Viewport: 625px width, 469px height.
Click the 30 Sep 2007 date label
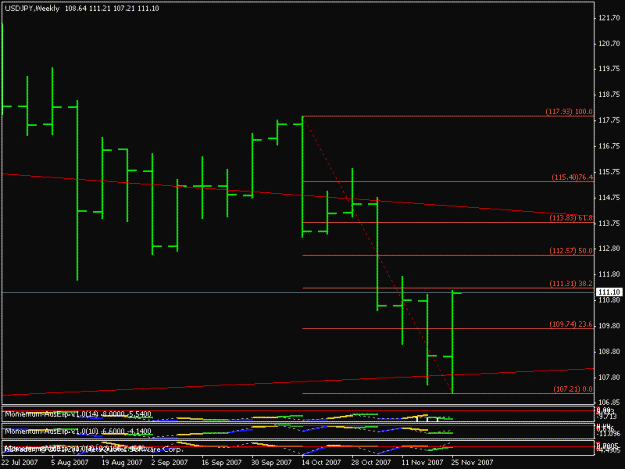271,462
